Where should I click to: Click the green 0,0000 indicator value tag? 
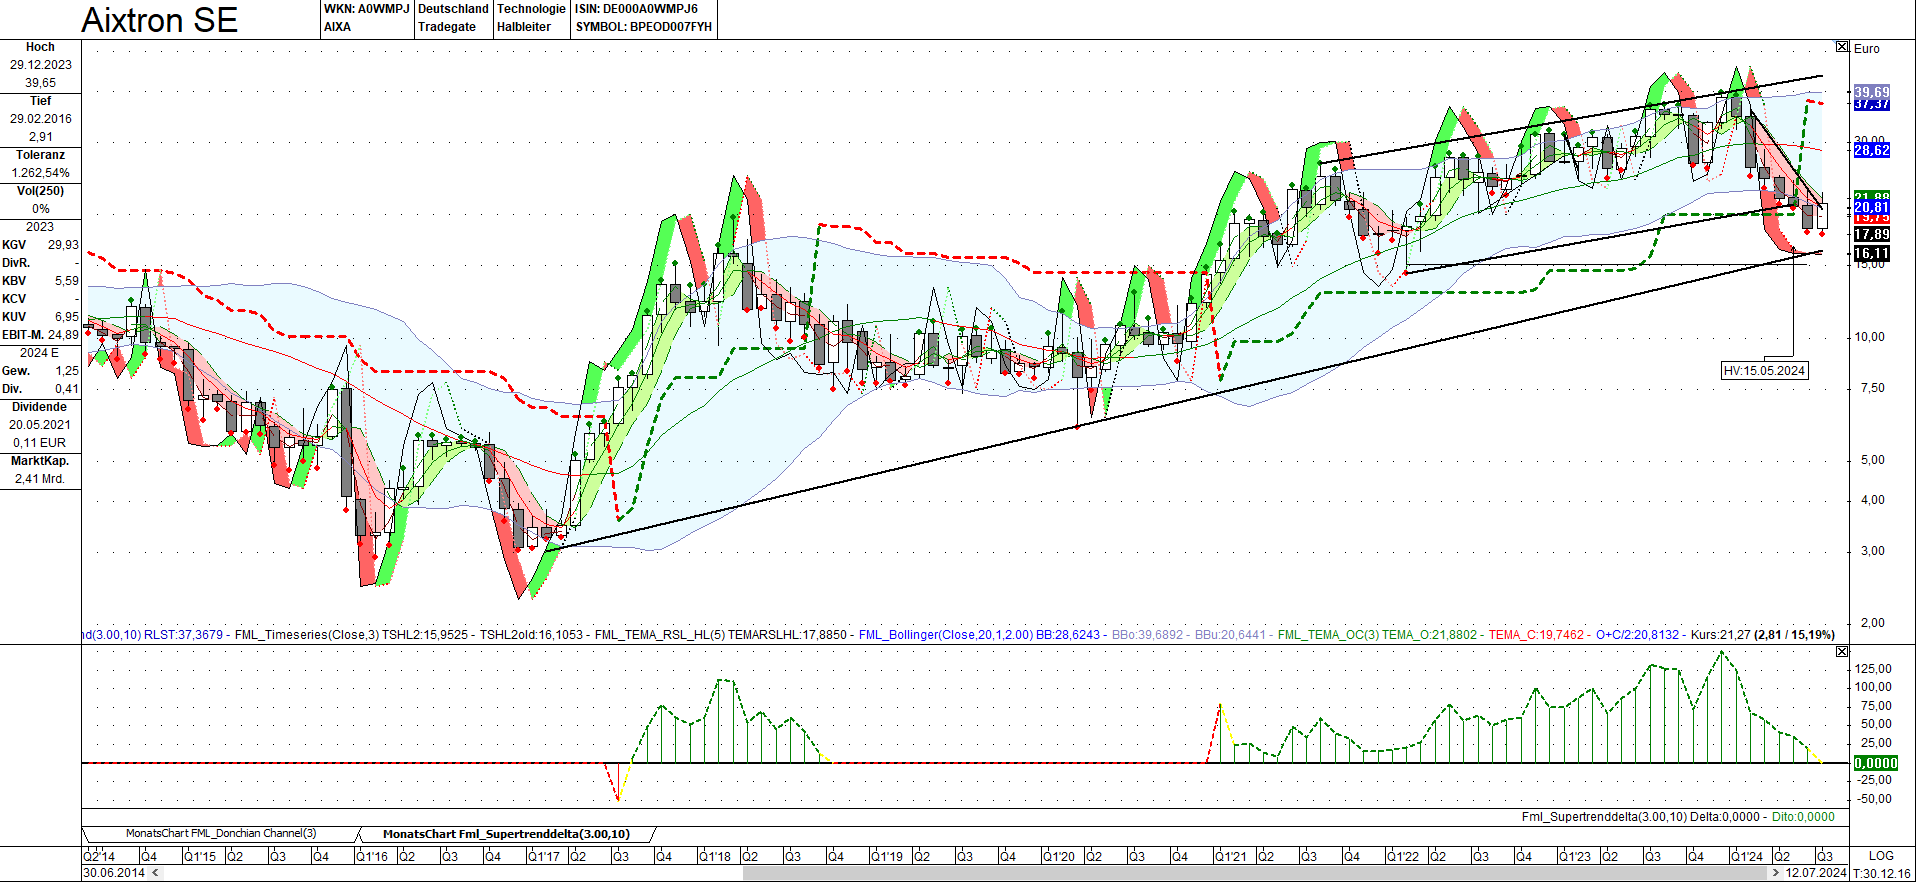pyautogui.click(x=1875, y=763)
